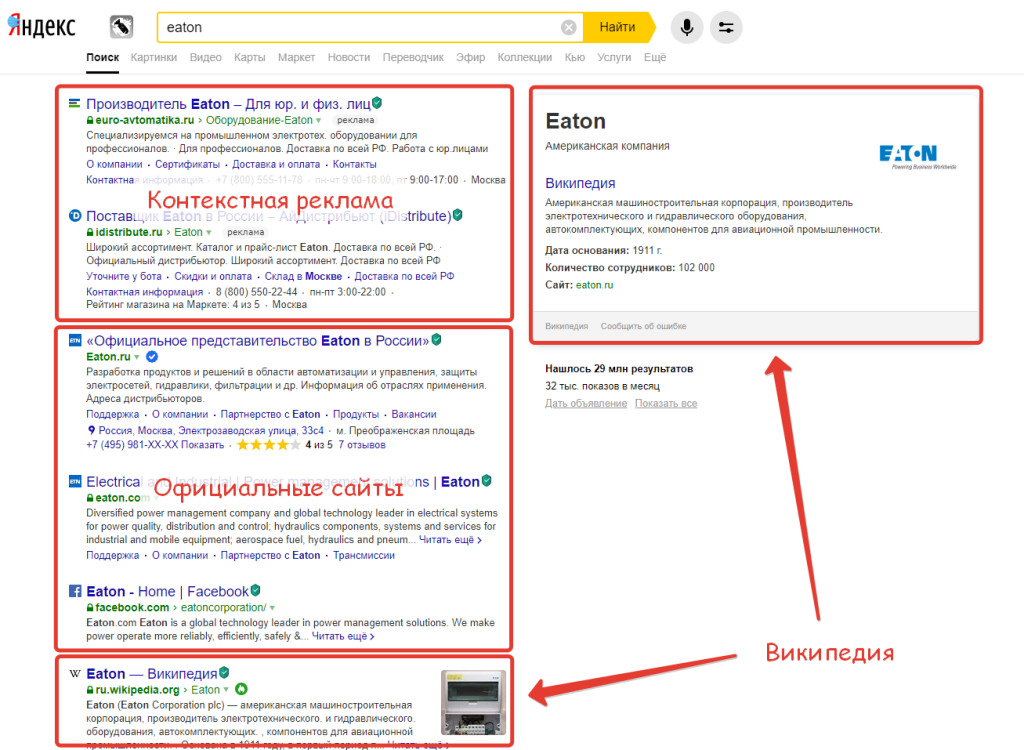Open Википедия heading in info card

[x=580, y=183]
